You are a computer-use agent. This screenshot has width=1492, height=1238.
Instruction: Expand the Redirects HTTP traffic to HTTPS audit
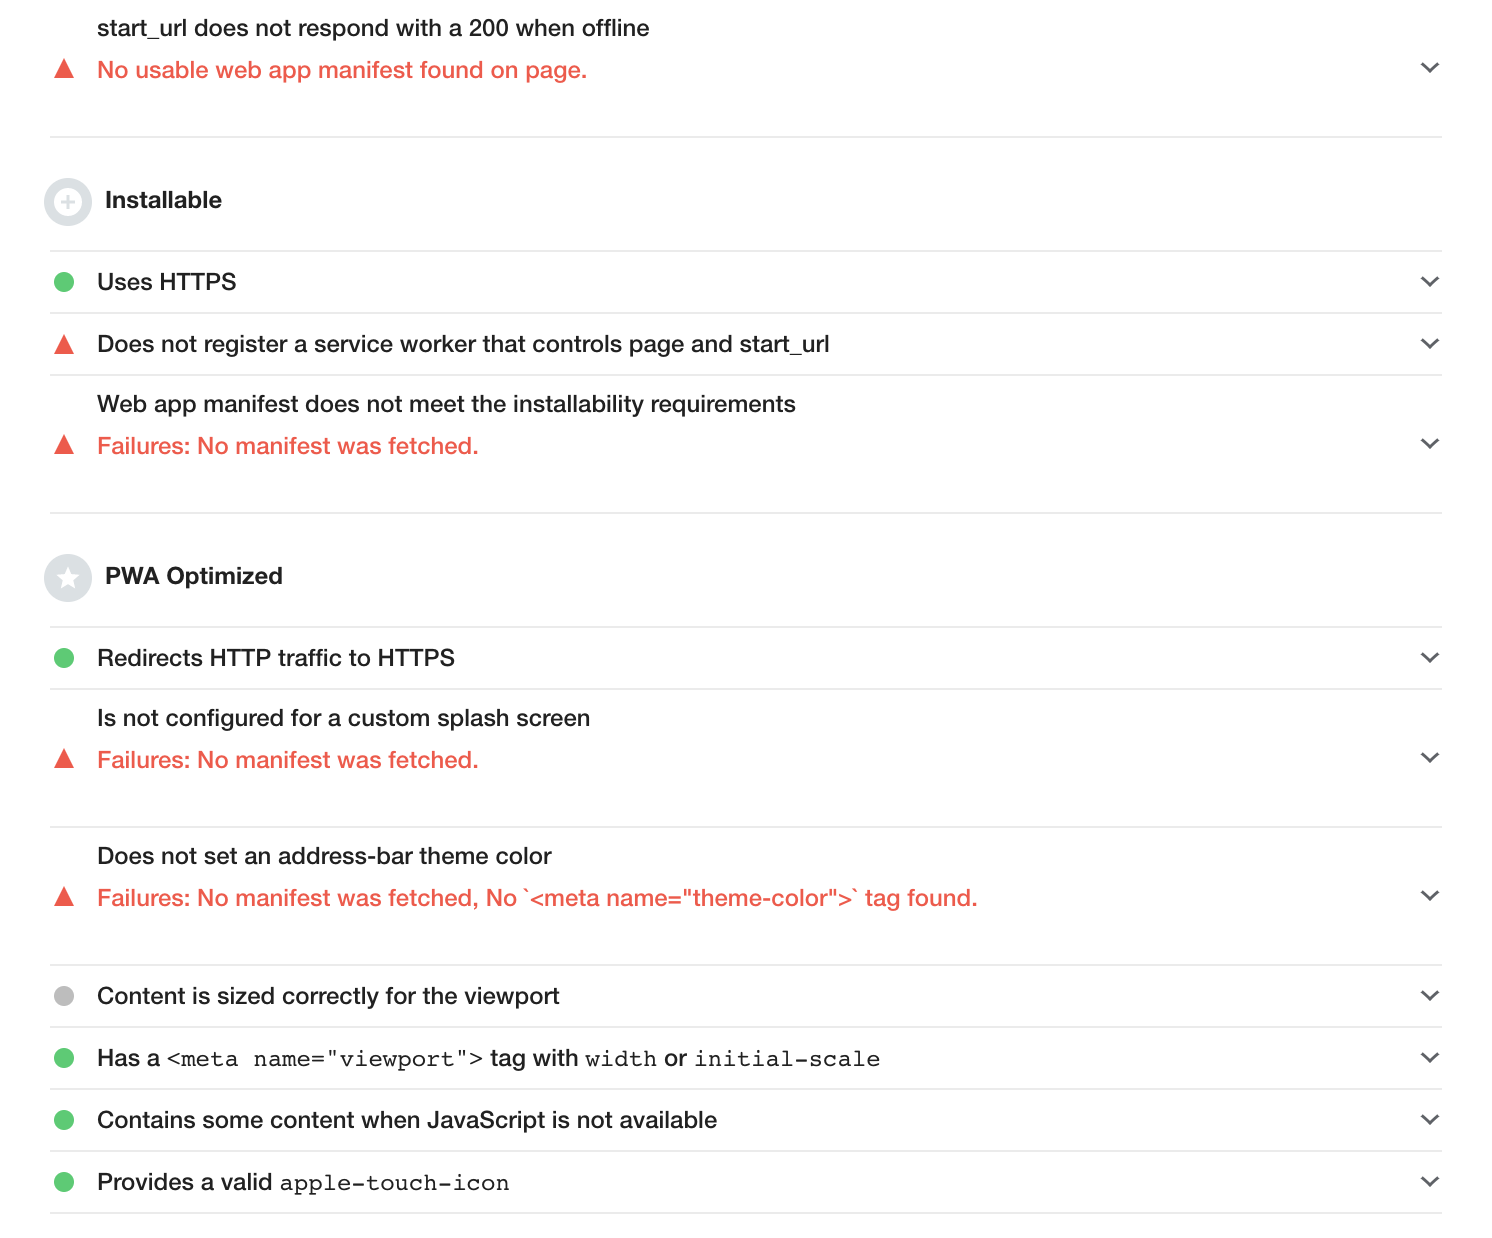coord(1429,658)
